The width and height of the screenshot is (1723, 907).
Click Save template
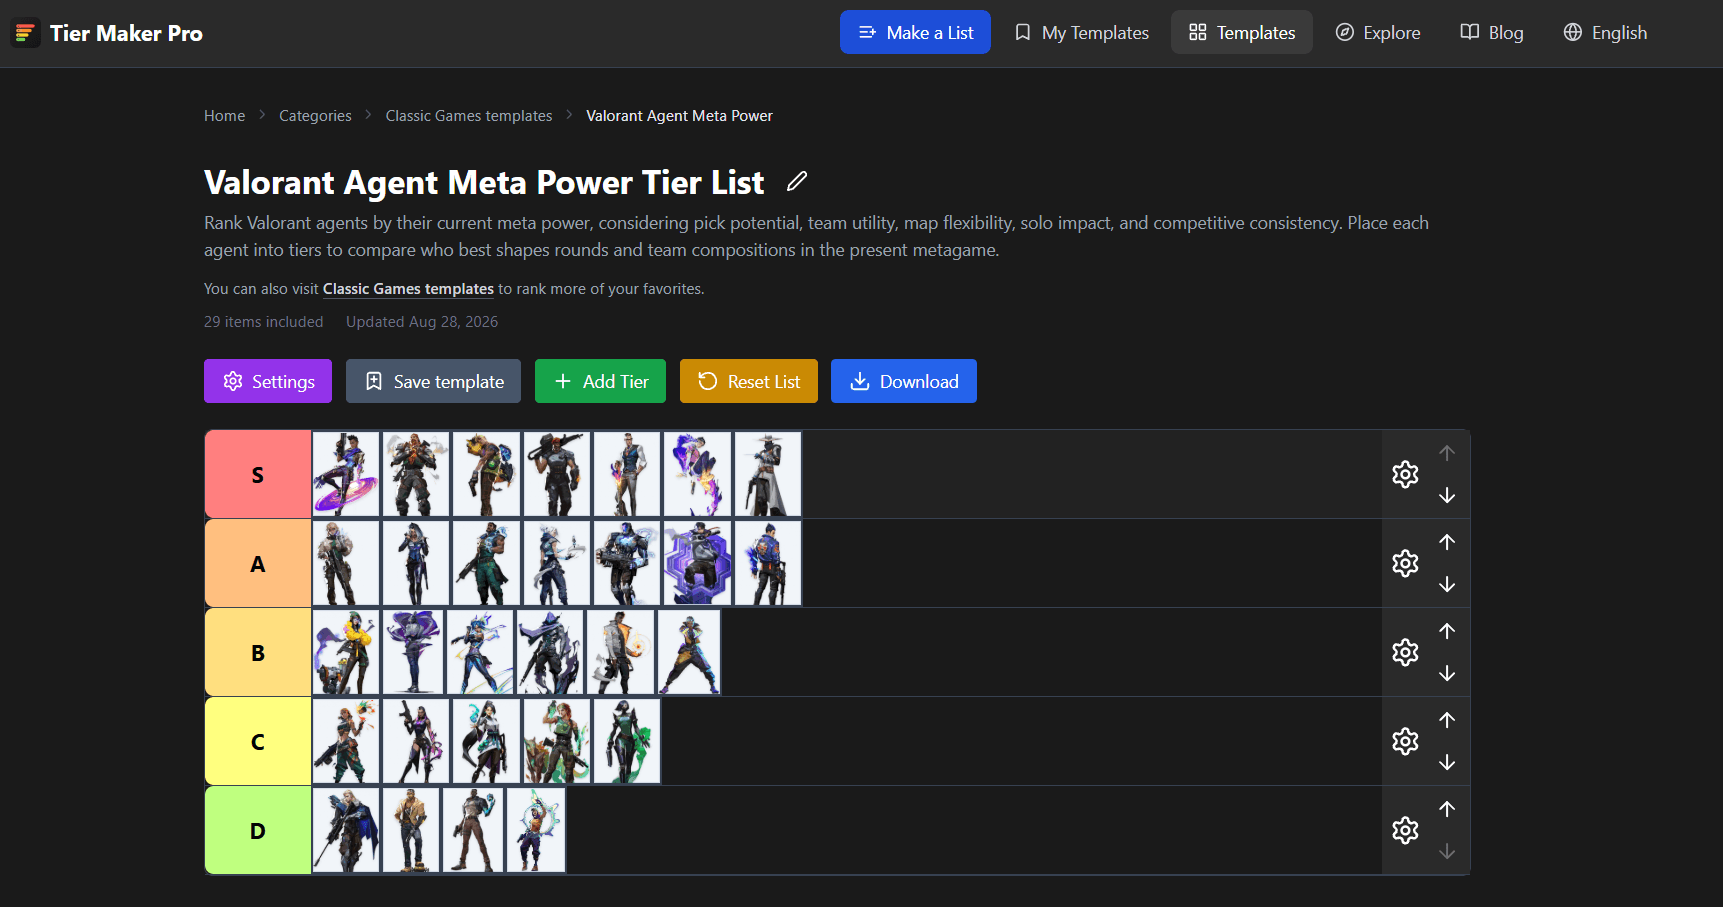[x=433, y=381]
